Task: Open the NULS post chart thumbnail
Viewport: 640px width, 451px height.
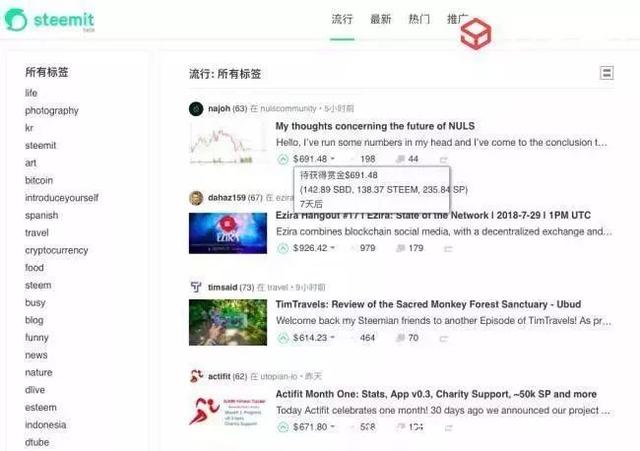Action: 228,144
